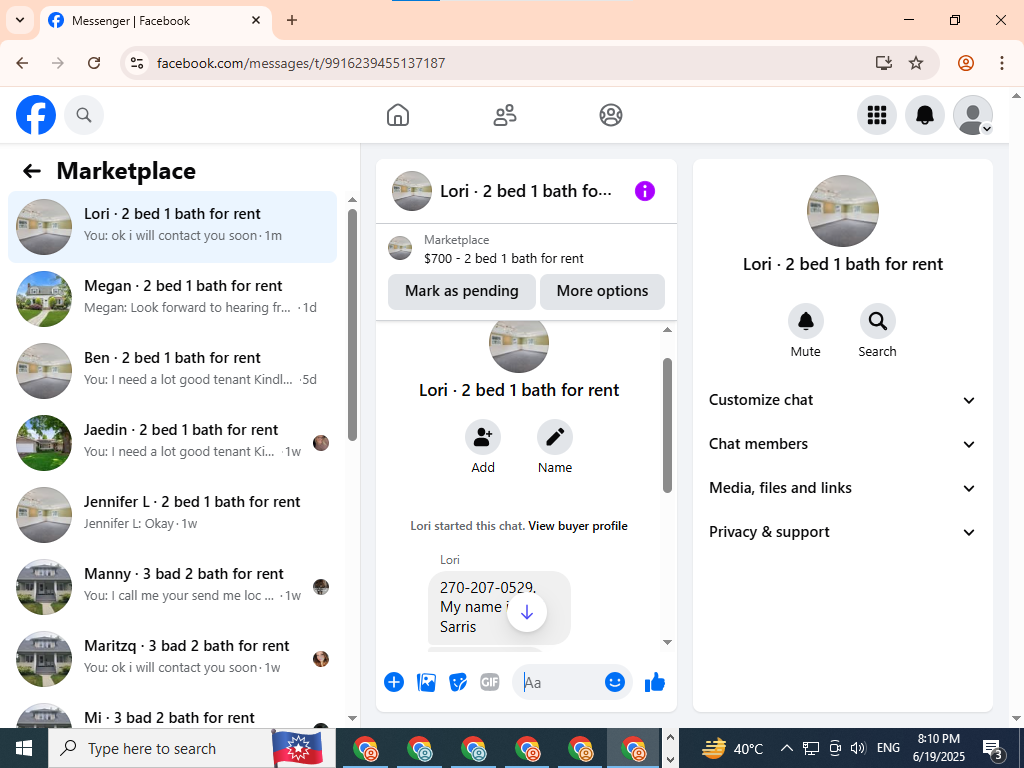Open the Notifications bell in top bar
The width and height of the screenshot is (1024, 768).
click(924, 115)
